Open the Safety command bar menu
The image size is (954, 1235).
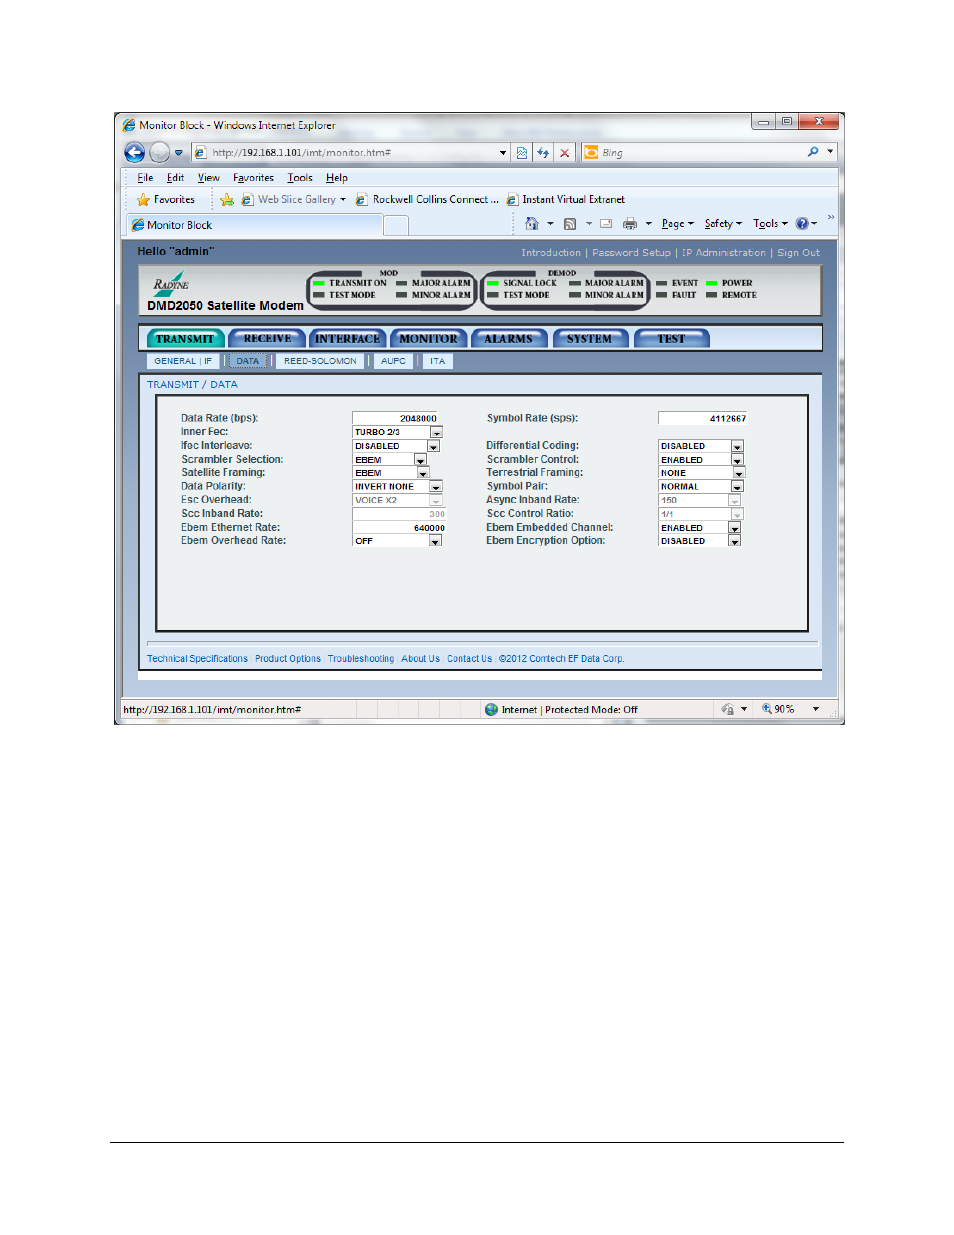(x=723, y=224)
